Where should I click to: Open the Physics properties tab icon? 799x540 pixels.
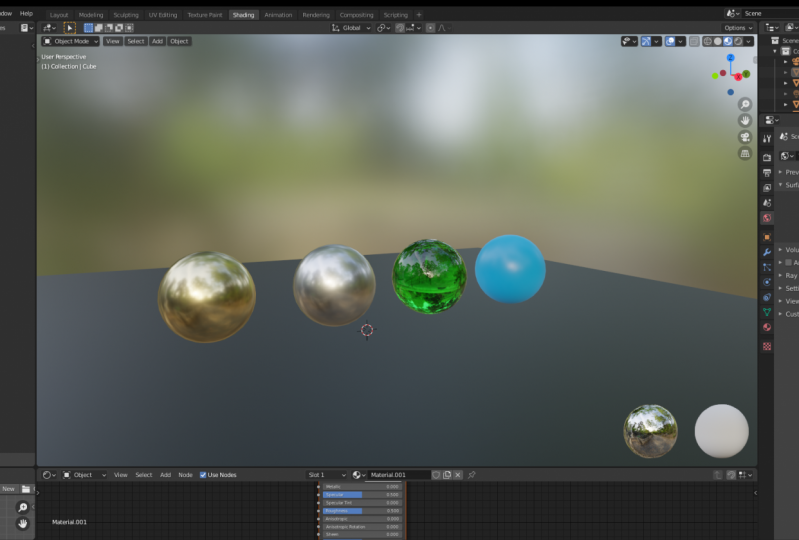pos(767,282)
